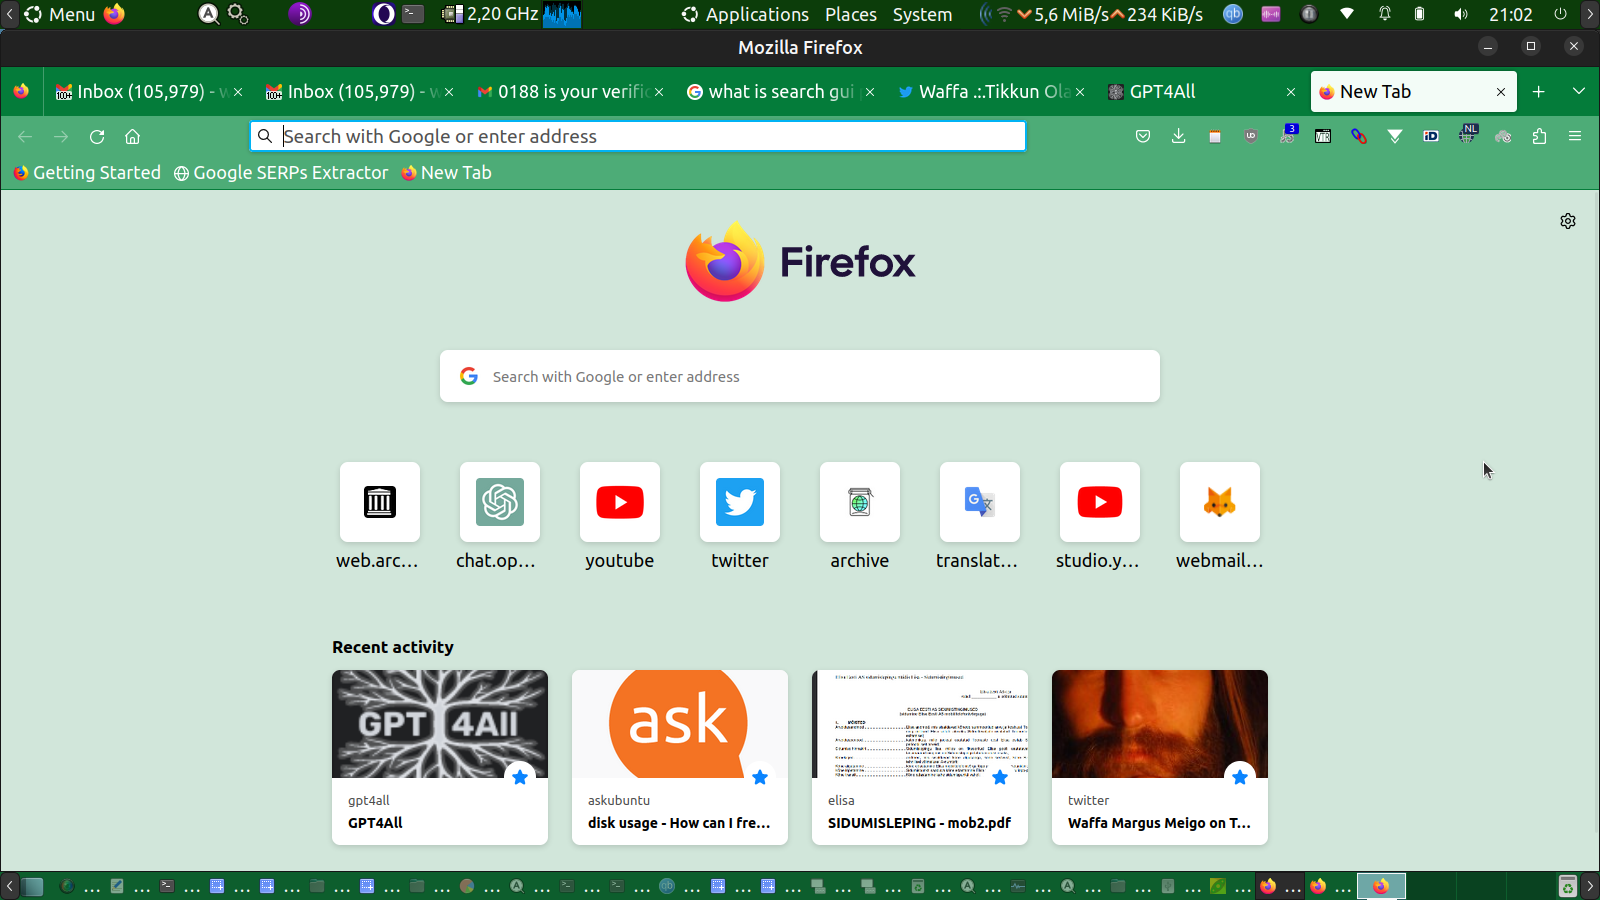
Task: Reload the current page
Action: point(97,136)
